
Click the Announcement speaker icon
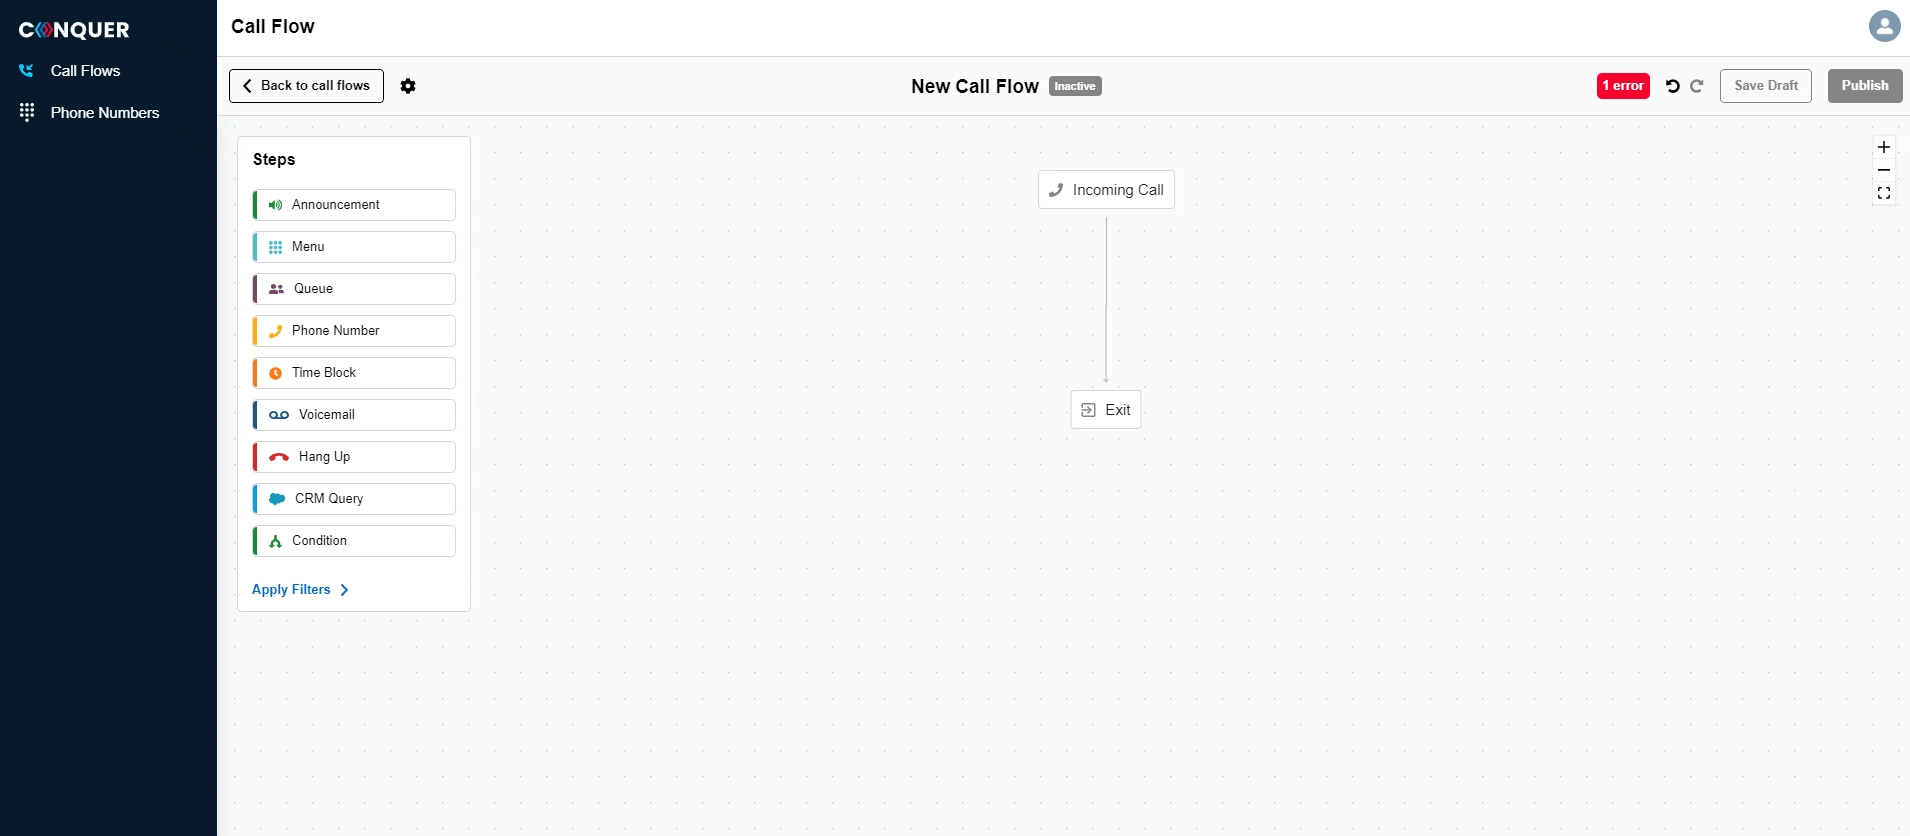point(276,205)
